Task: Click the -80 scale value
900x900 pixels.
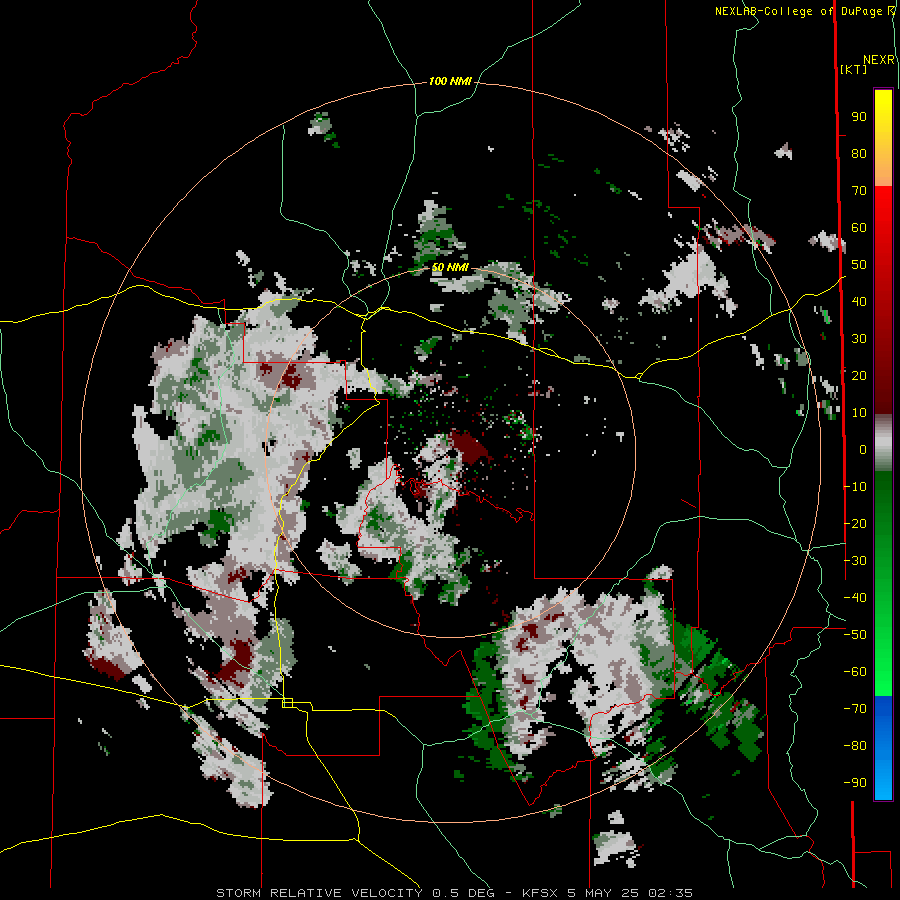Action: [x=855, y=746]
